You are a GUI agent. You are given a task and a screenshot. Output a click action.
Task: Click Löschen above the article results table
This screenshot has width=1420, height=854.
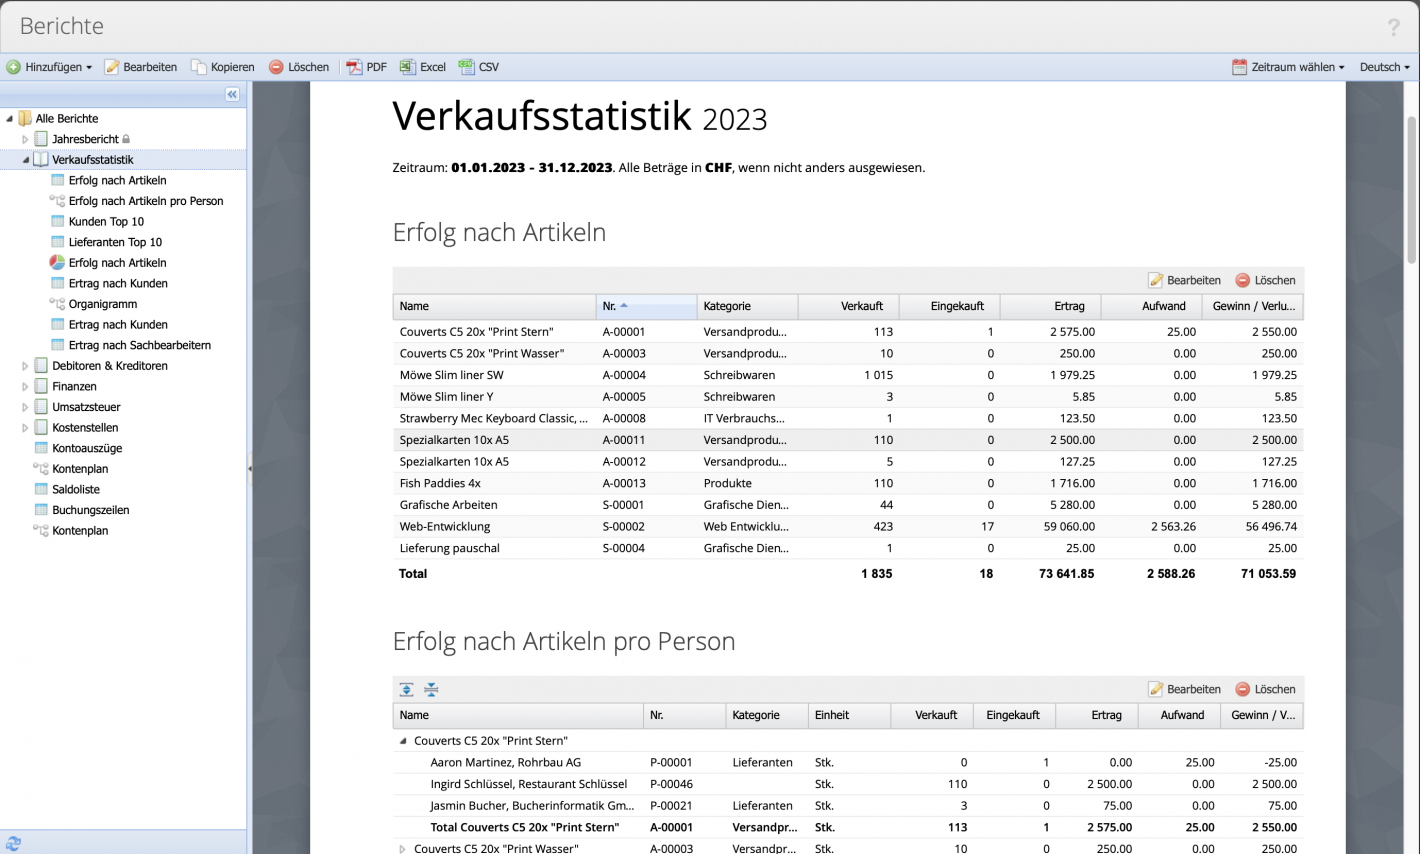[1265, 280]
